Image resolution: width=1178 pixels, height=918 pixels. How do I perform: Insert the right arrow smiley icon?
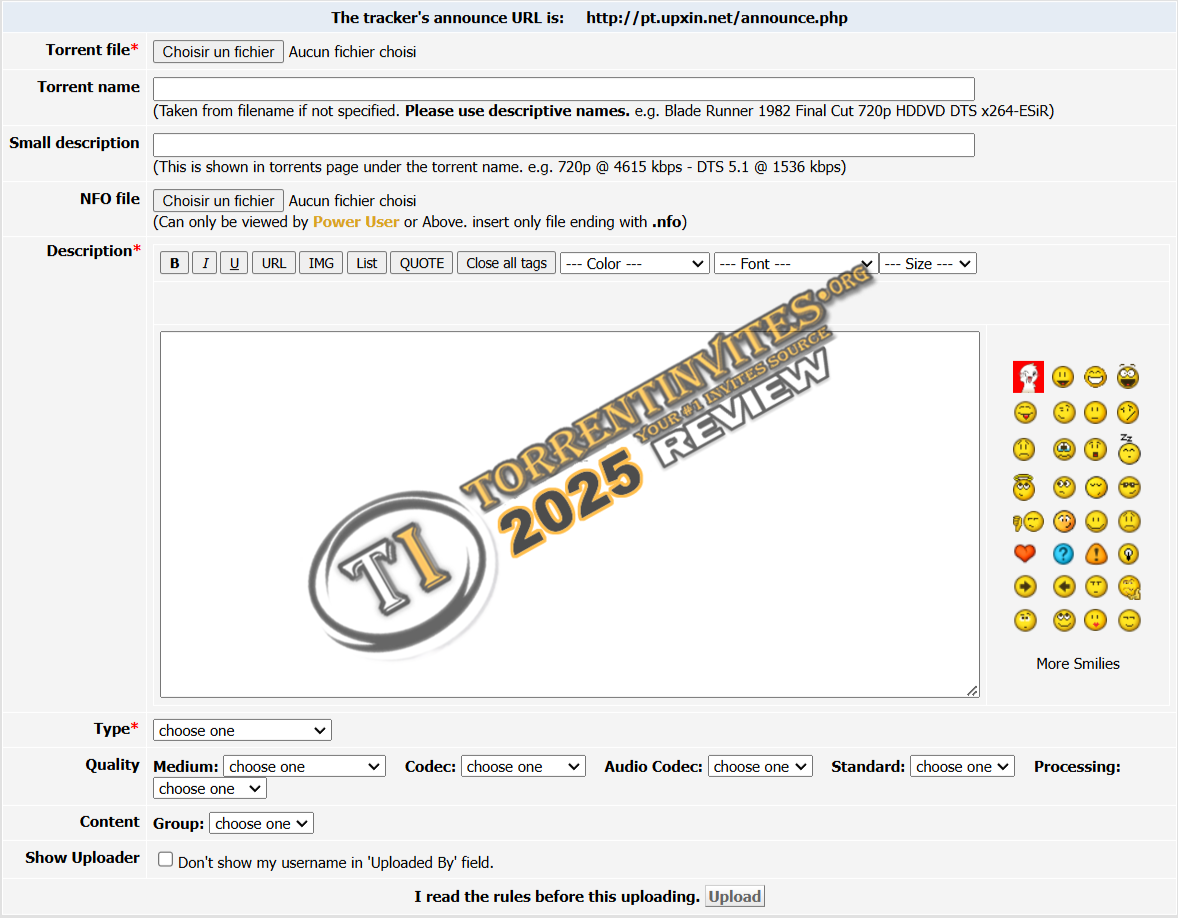(x=1025, y=587)
